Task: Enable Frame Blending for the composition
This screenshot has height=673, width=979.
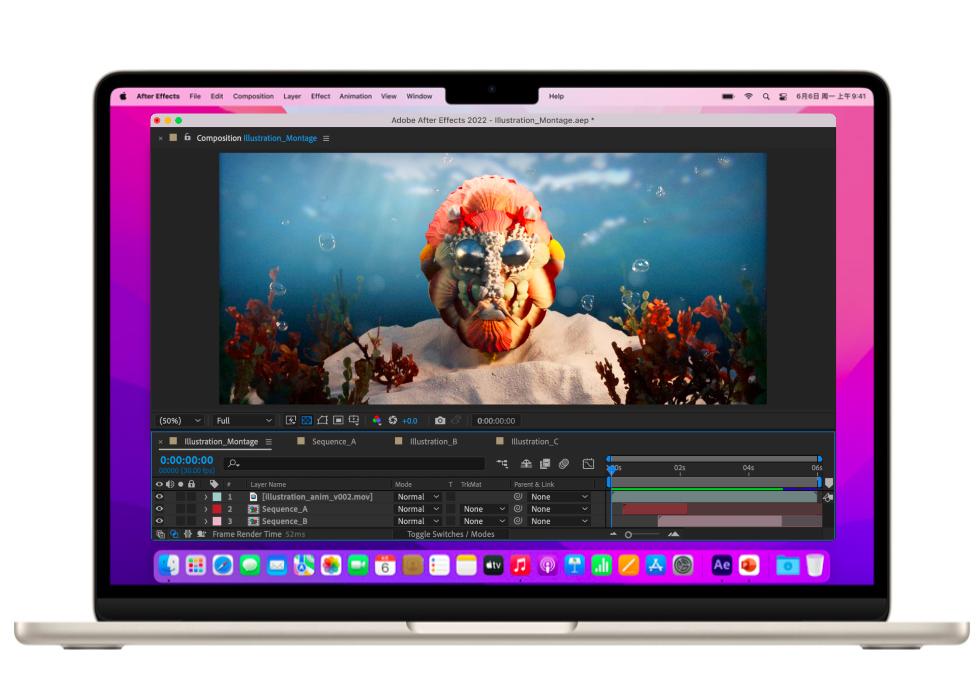Action: click(x=544, y=463)
